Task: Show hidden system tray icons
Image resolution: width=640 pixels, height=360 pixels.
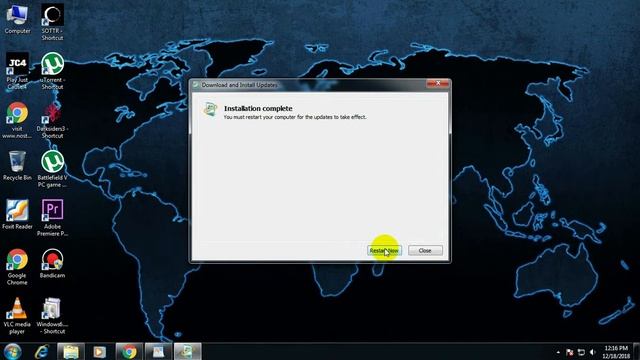Action: click(x=558, y=352)
